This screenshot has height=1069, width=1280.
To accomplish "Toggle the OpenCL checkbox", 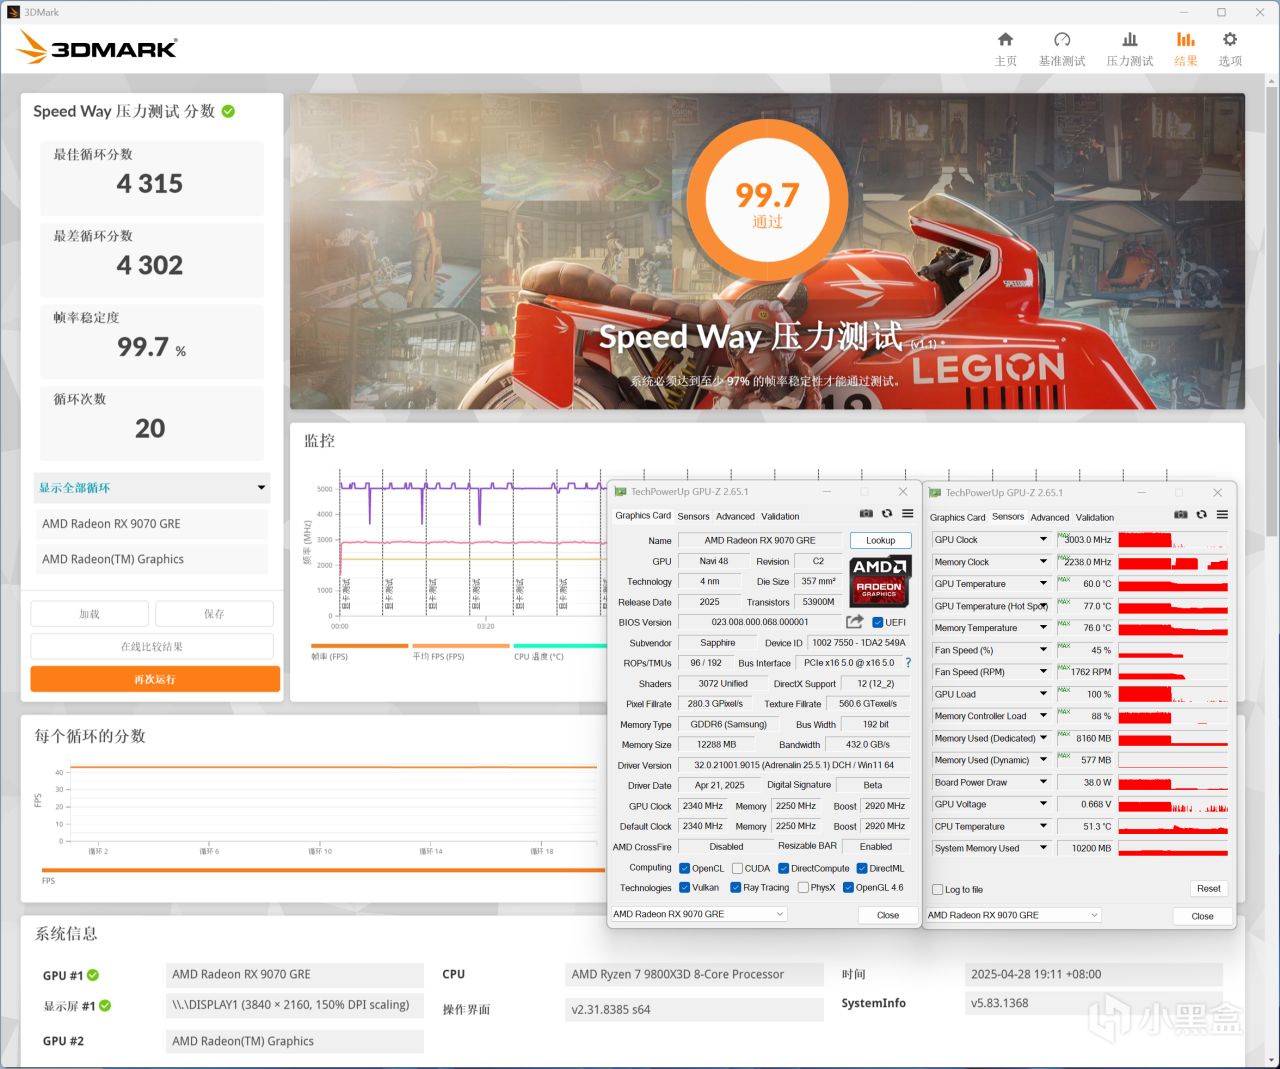I will (x=684, y=868).
